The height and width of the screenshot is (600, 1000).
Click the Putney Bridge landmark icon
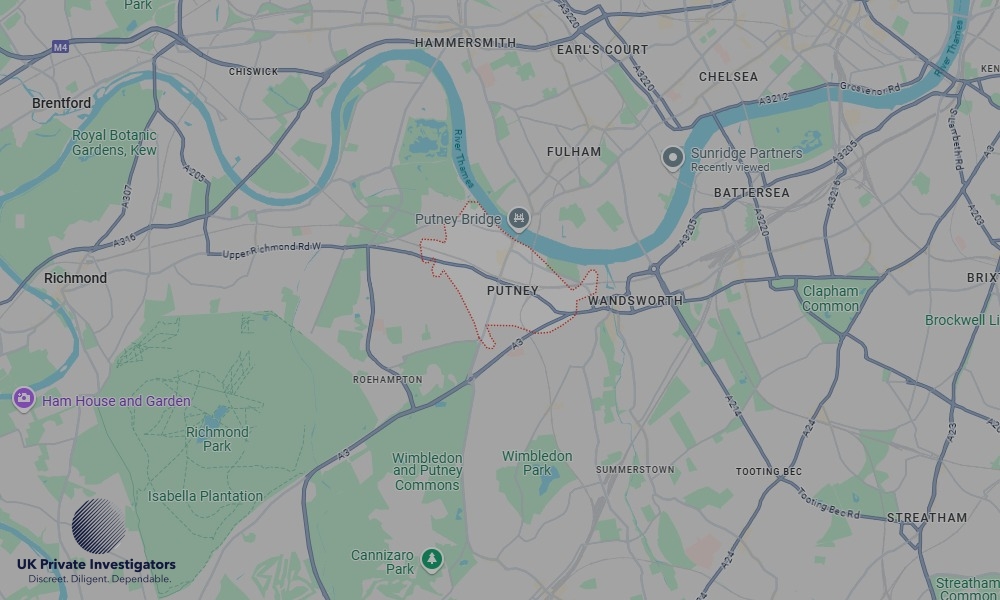tap(518, 219)
